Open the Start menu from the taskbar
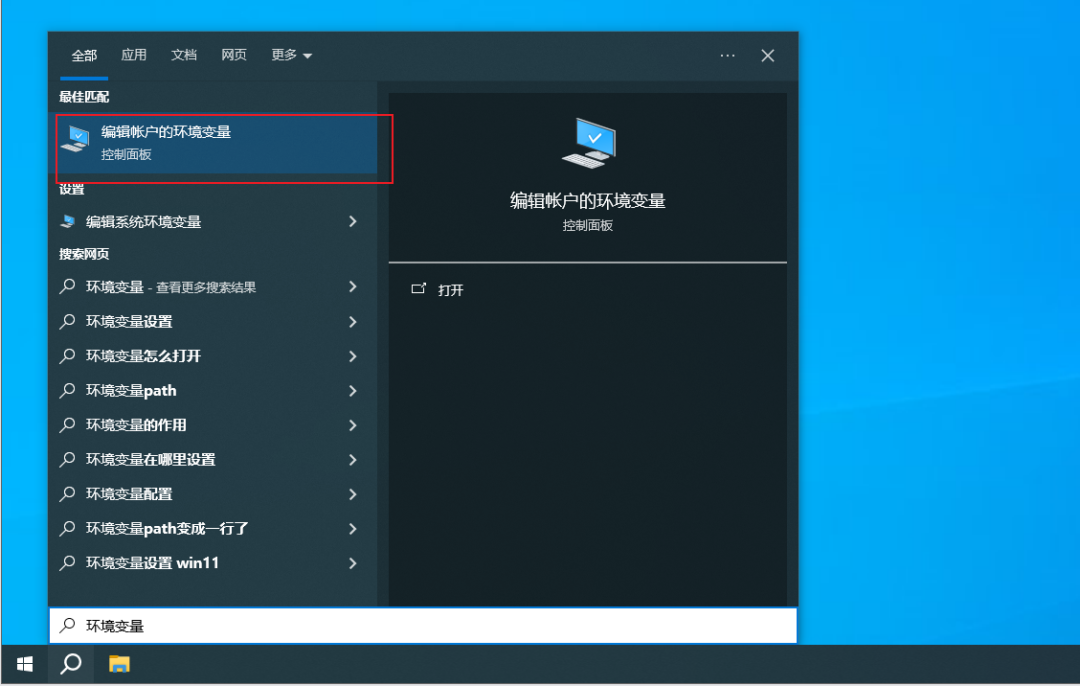This screenshot has width=1080, height=686. (x=23, y=663)
